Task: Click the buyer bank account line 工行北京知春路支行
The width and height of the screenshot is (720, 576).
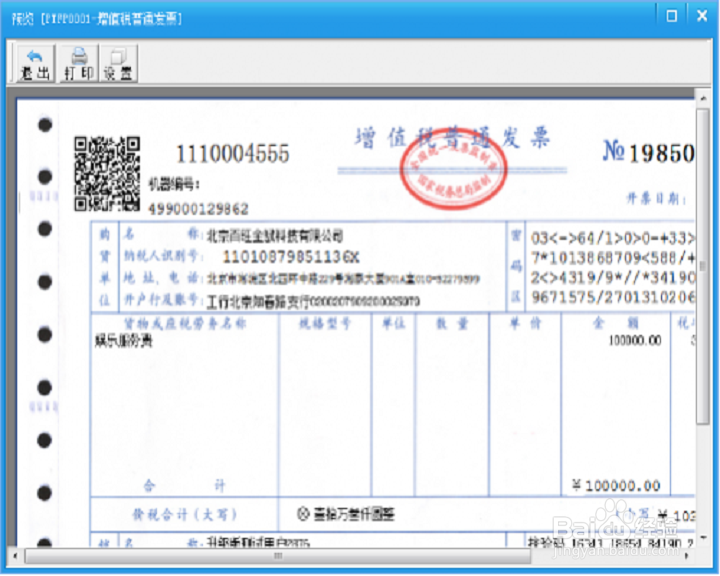Action: tap(314, 302)
